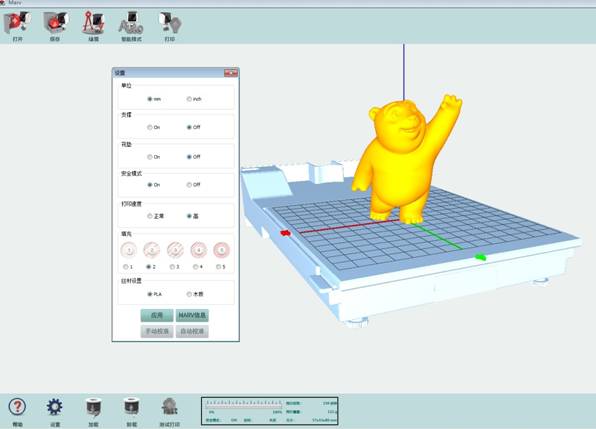Image resolution: width=596 pixels, height=429 pixels.
Task: Click the load filament (加载) spool icon
Action: click(x=94, y=407)
